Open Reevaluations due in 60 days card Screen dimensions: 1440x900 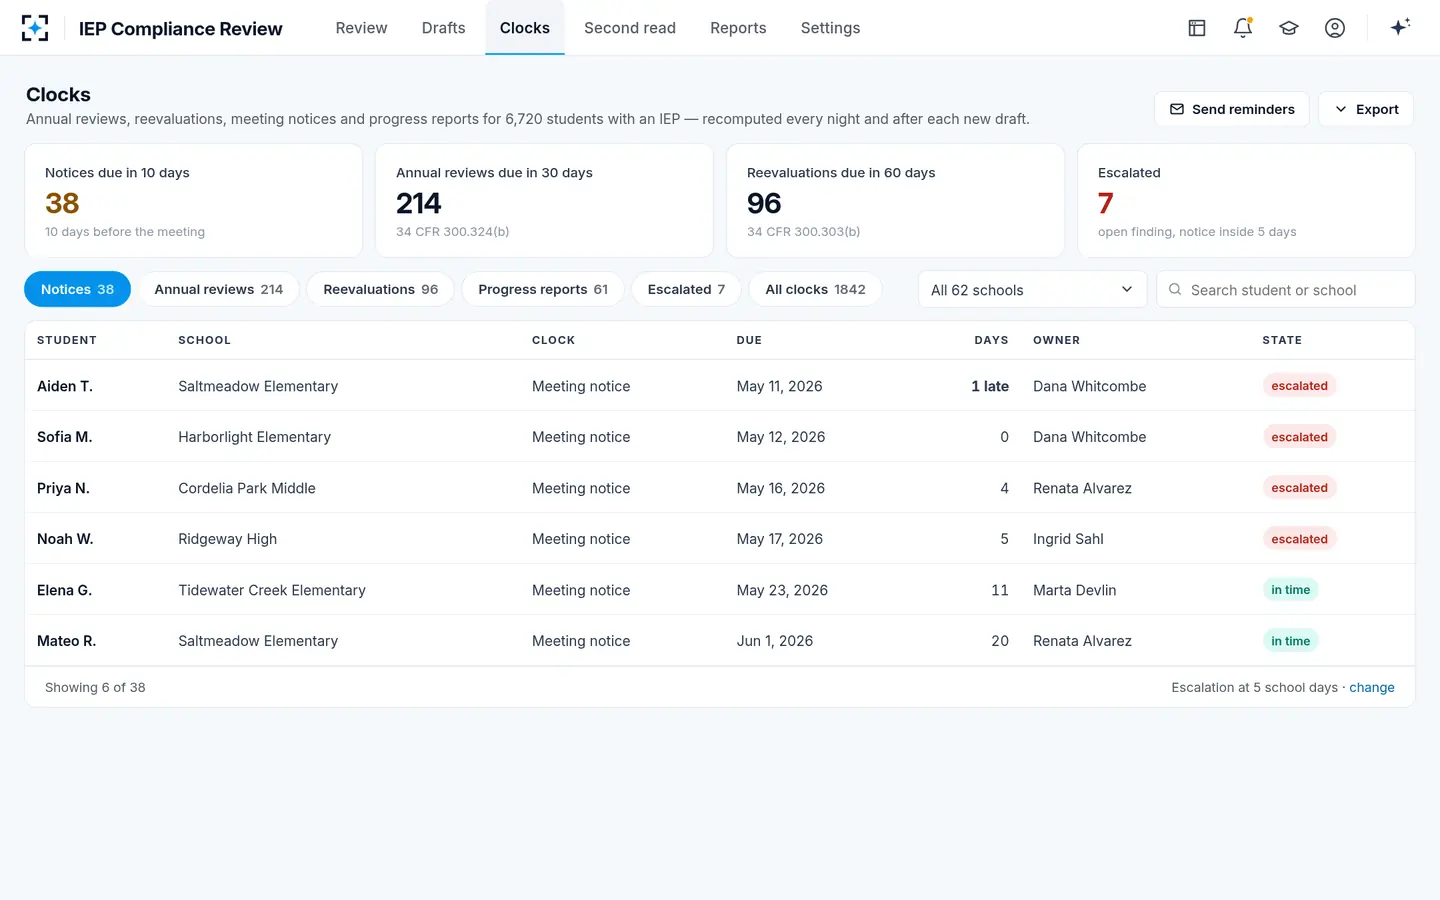[x=895, y=201]
